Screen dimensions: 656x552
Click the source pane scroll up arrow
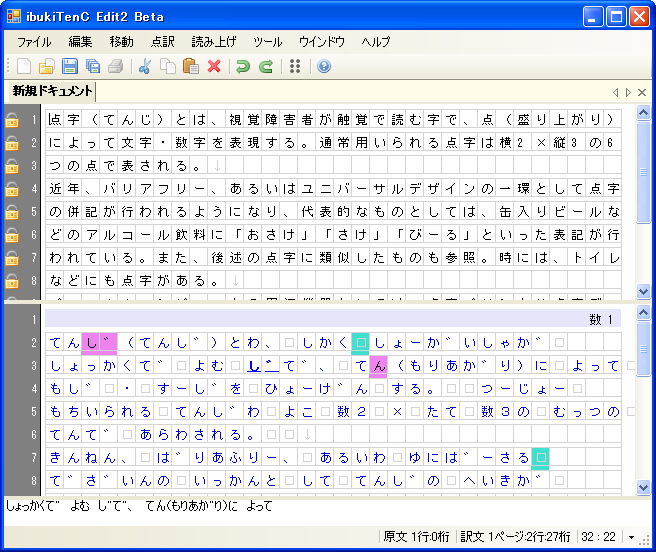tap(643, 112)
